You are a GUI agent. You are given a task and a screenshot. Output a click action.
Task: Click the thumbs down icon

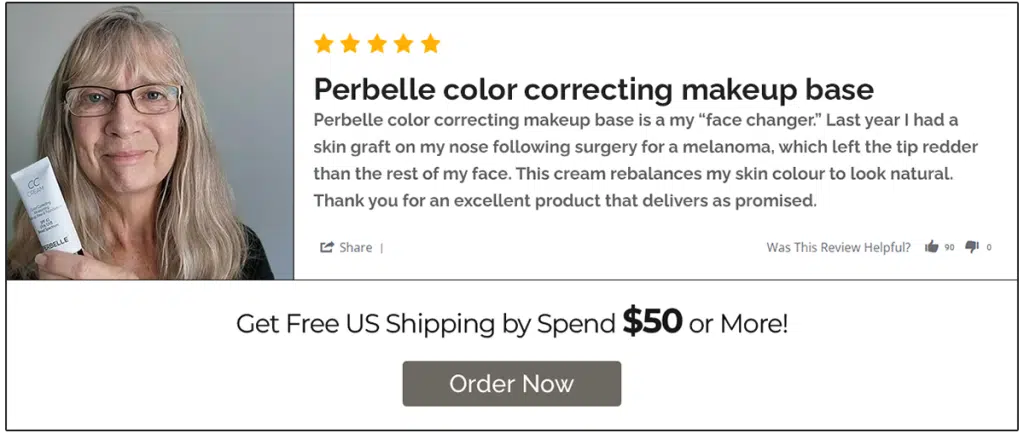[x=972, y=247]
